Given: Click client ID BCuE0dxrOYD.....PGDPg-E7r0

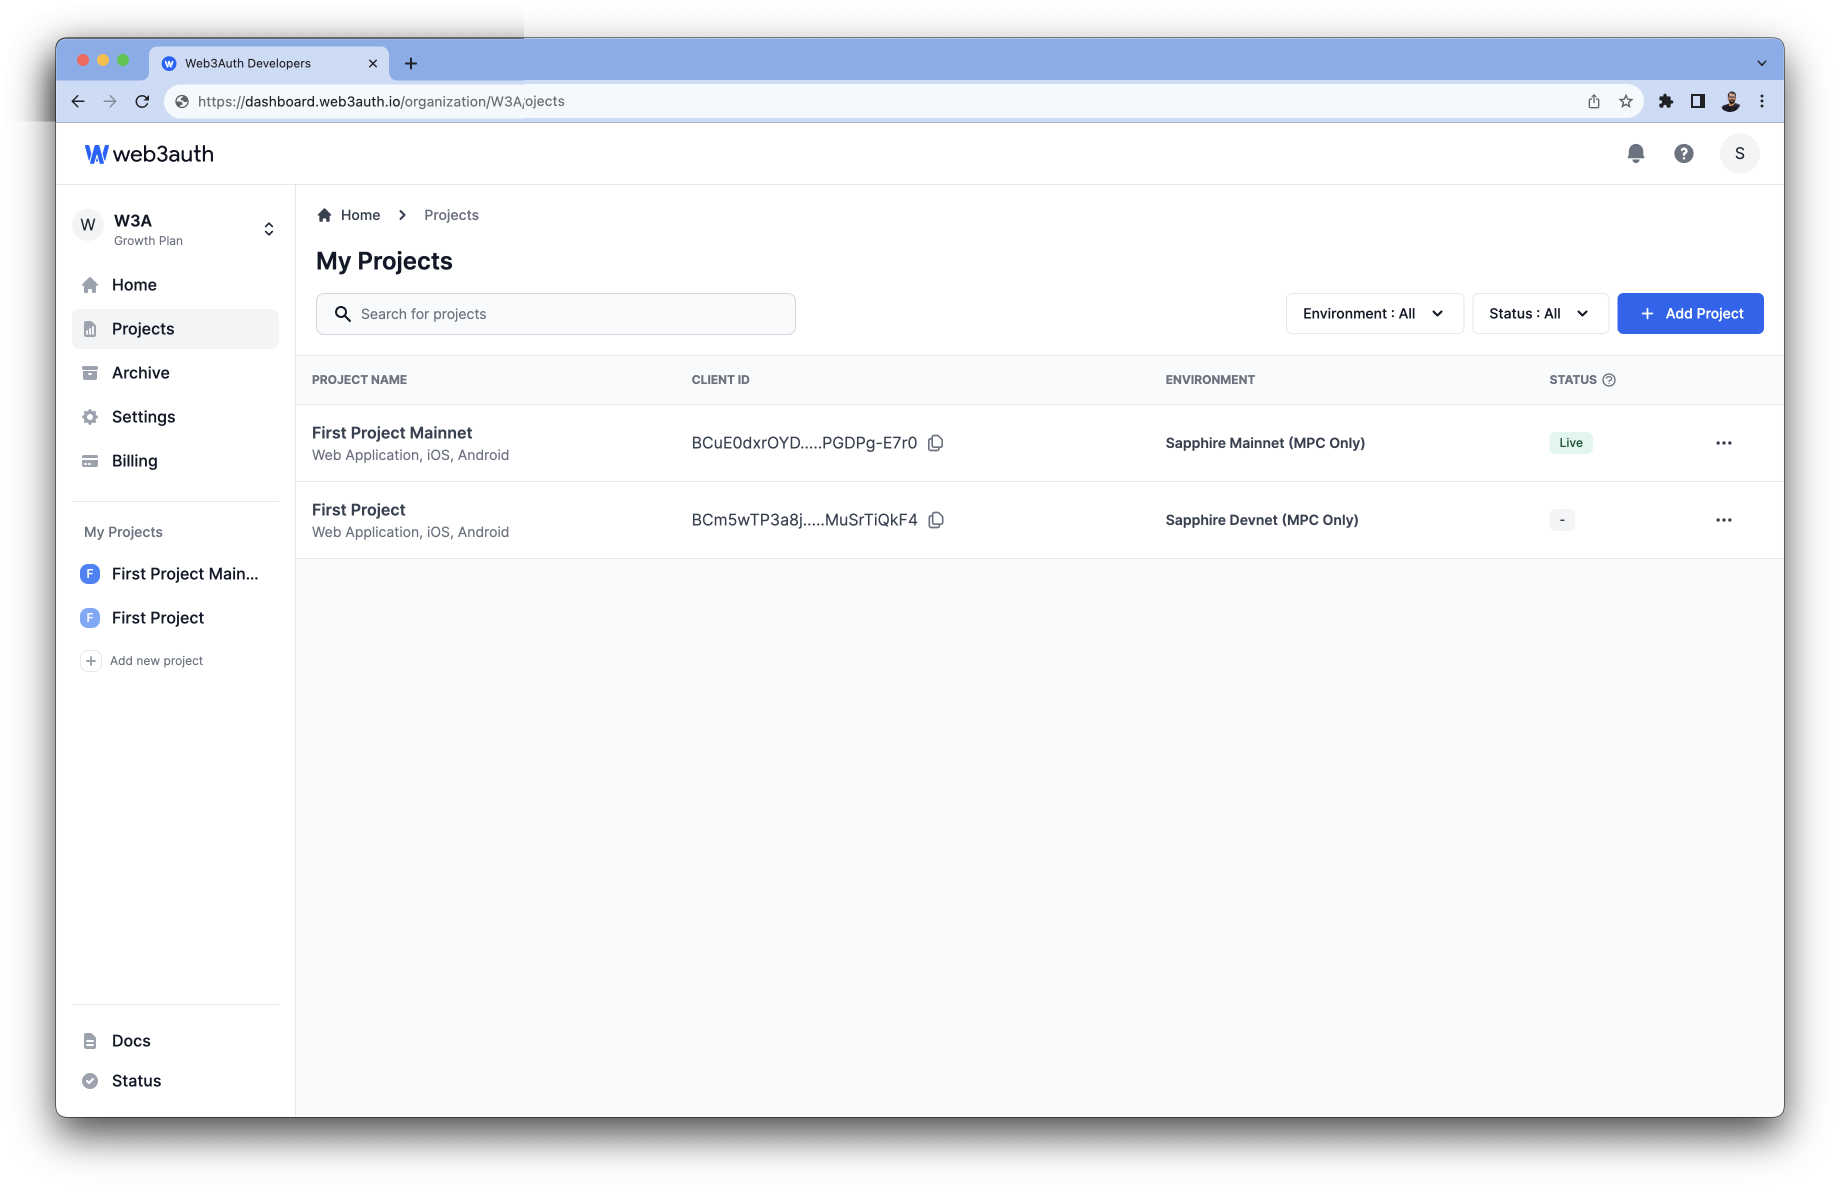Looking at the screenshot, I should tap(804, 443).
